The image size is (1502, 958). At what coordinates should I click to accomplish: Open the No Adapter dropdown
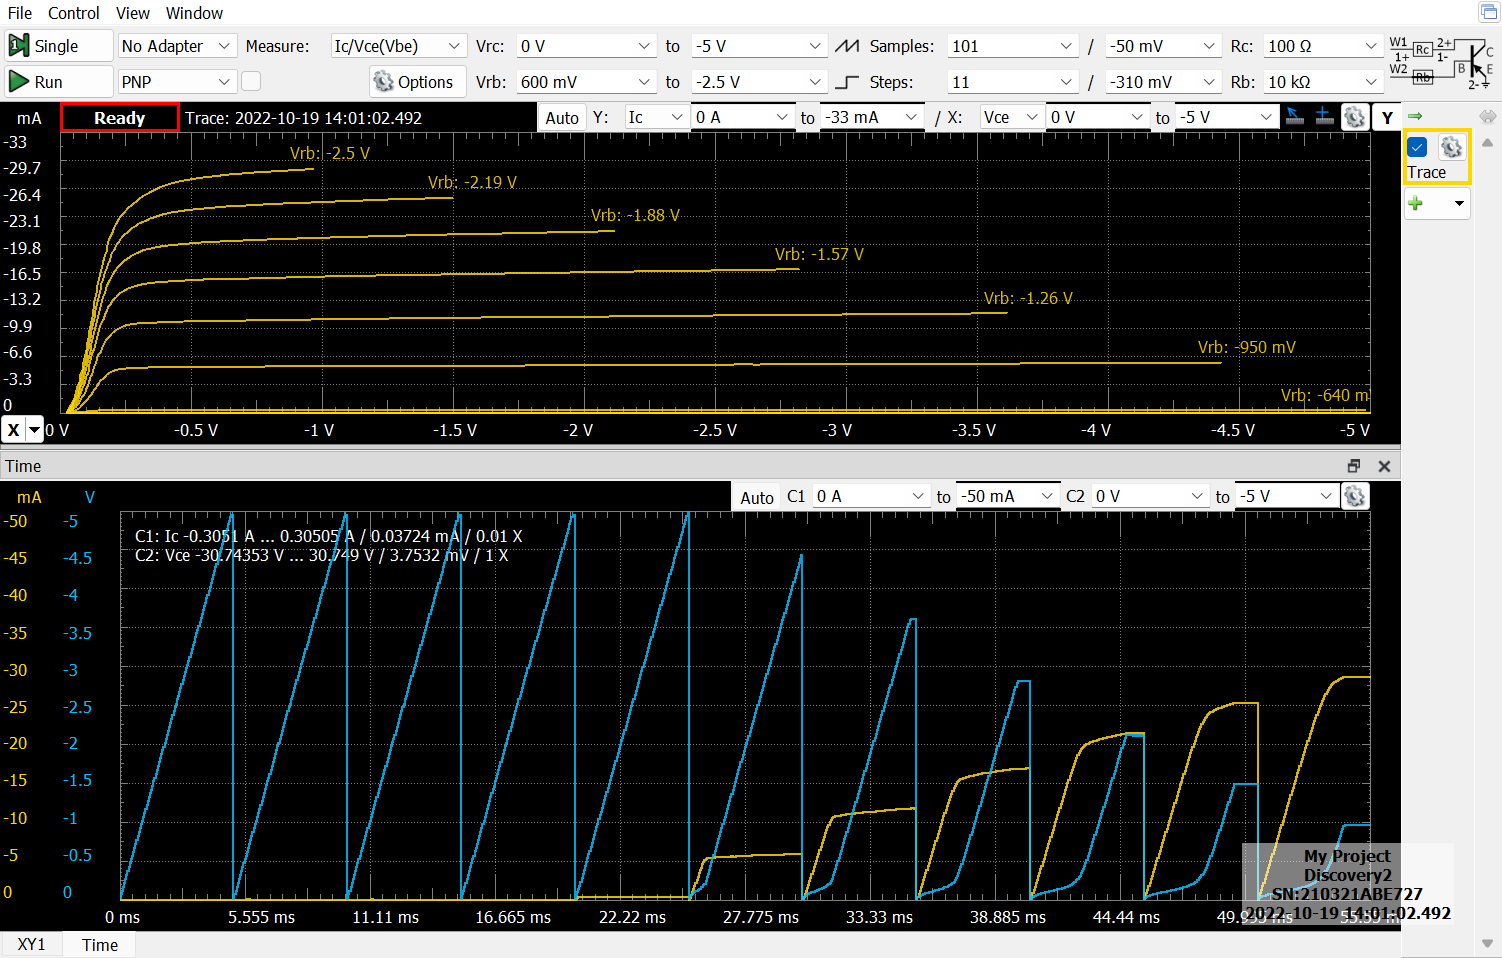(177, 46)
